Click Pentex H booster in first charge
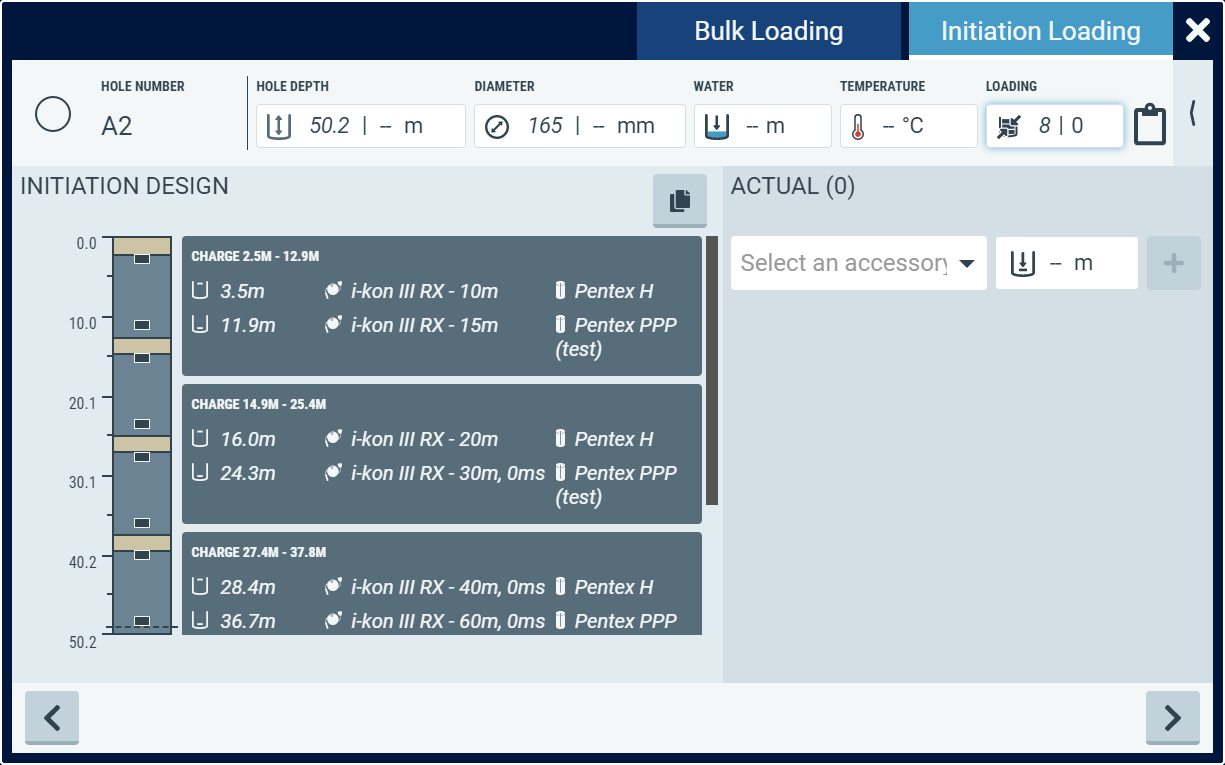Image resolution: width=1225 pixels, height=765 pixels. pyautogui.click(x=614, y=292)
